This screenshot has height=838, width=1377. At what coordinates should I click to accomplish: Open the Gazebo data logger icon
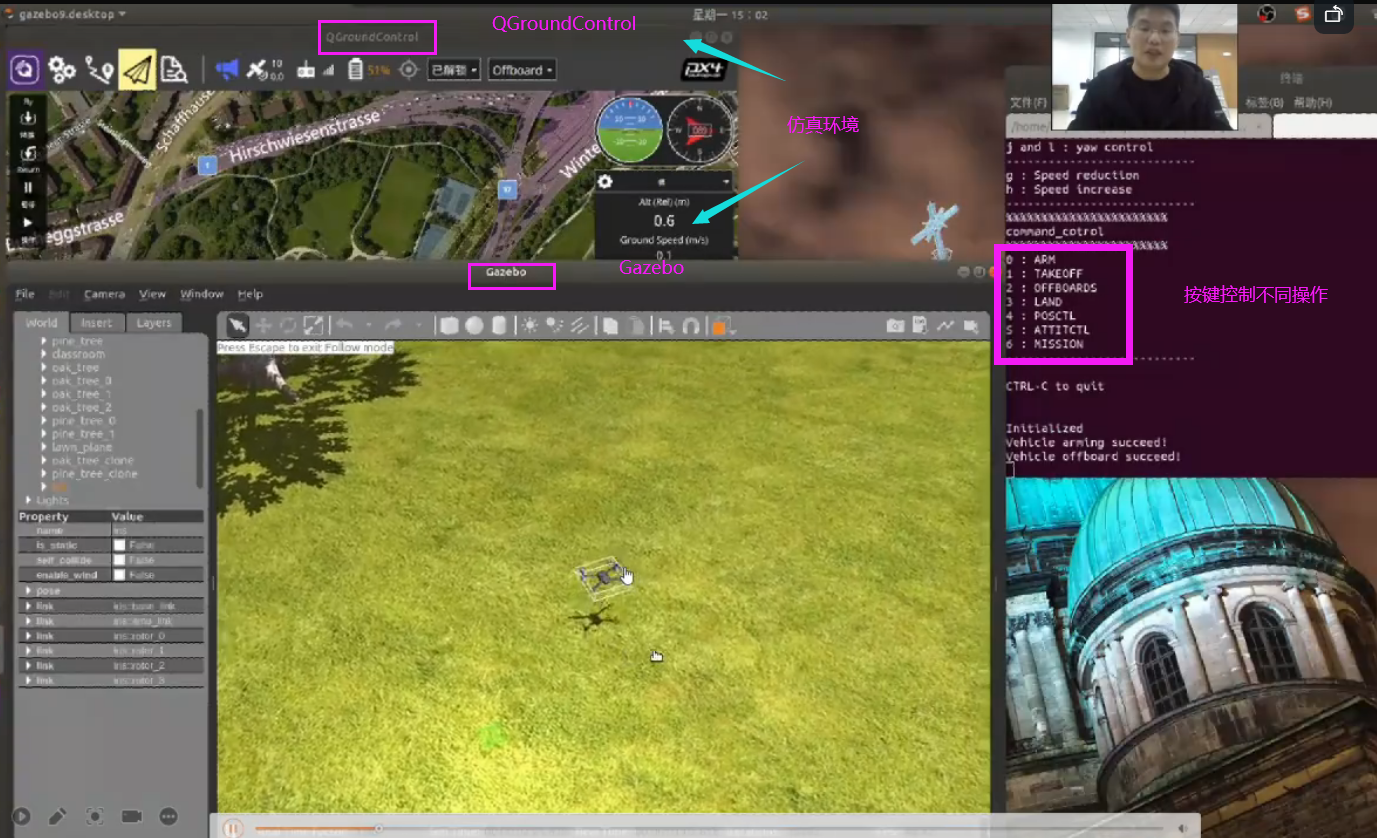point(920,325)
